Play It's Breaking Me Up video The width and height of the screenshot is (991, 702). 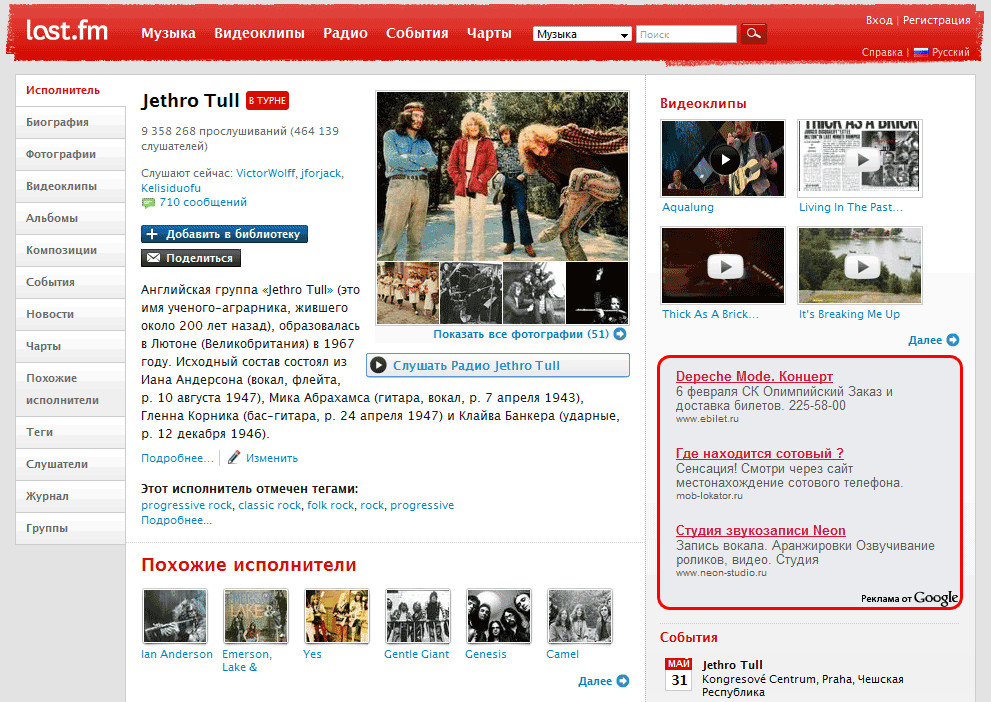860,265
